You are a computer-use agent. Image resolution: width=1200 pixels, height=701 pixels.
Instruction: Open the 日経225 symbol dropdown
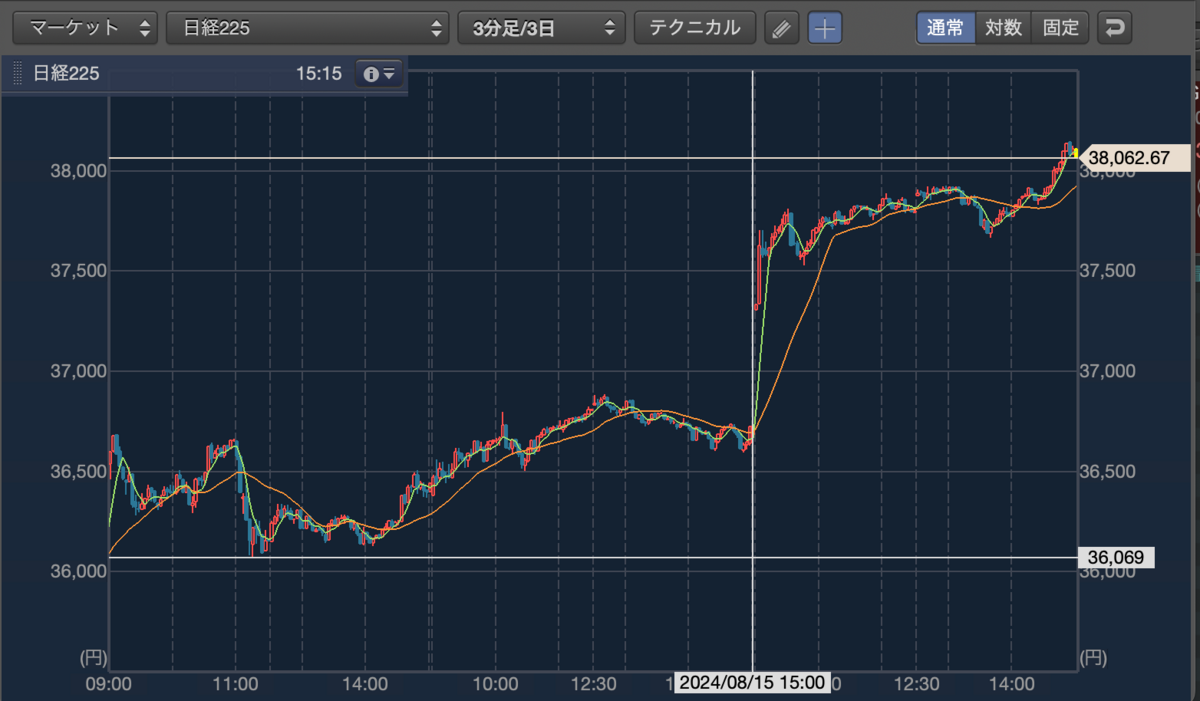(x=308, y=28)
